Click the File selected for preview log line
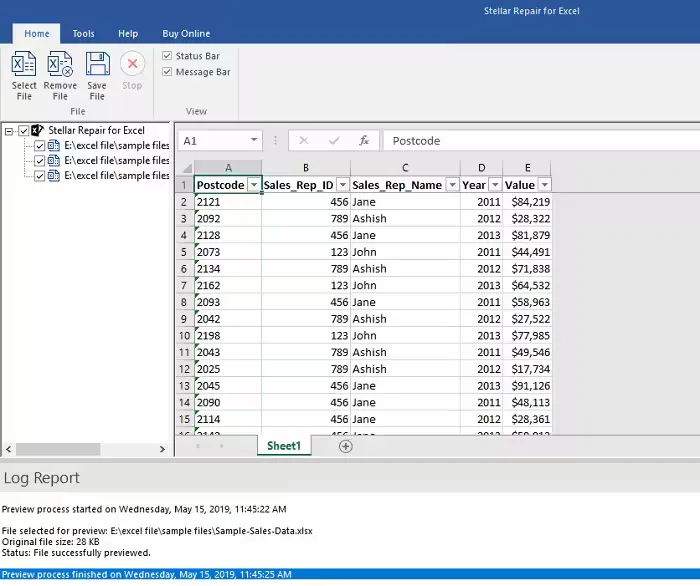Image resolution: width=700 pixels, height=586 pixels. tap(157, 531)
